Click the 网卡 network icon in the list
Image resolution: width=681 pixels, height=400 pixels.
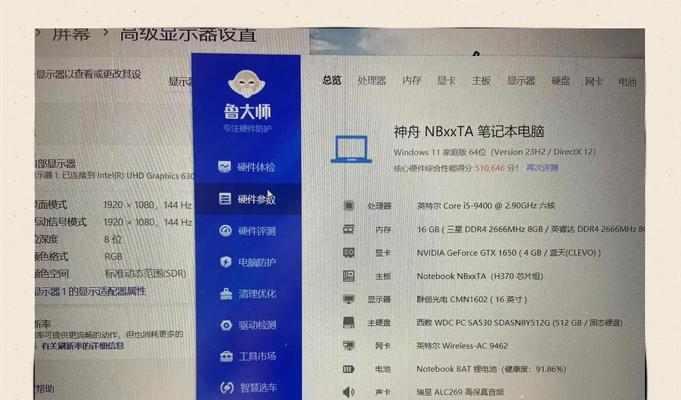349,346
